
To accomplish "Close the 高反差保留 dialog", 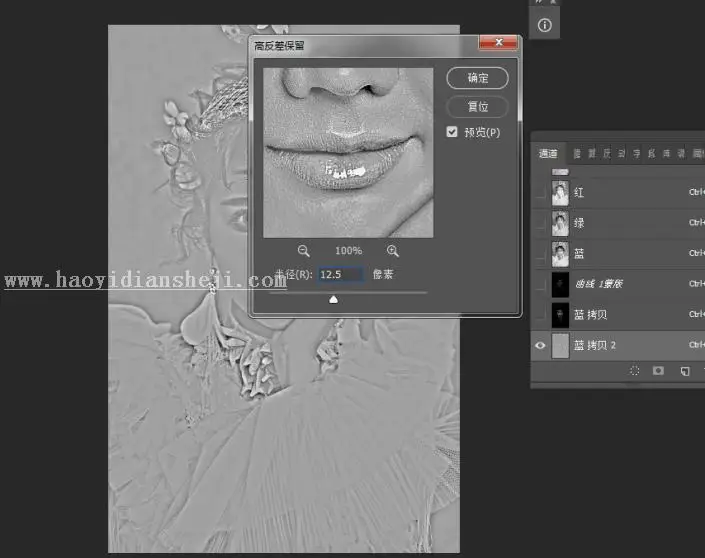I will (x=498, y=42).
